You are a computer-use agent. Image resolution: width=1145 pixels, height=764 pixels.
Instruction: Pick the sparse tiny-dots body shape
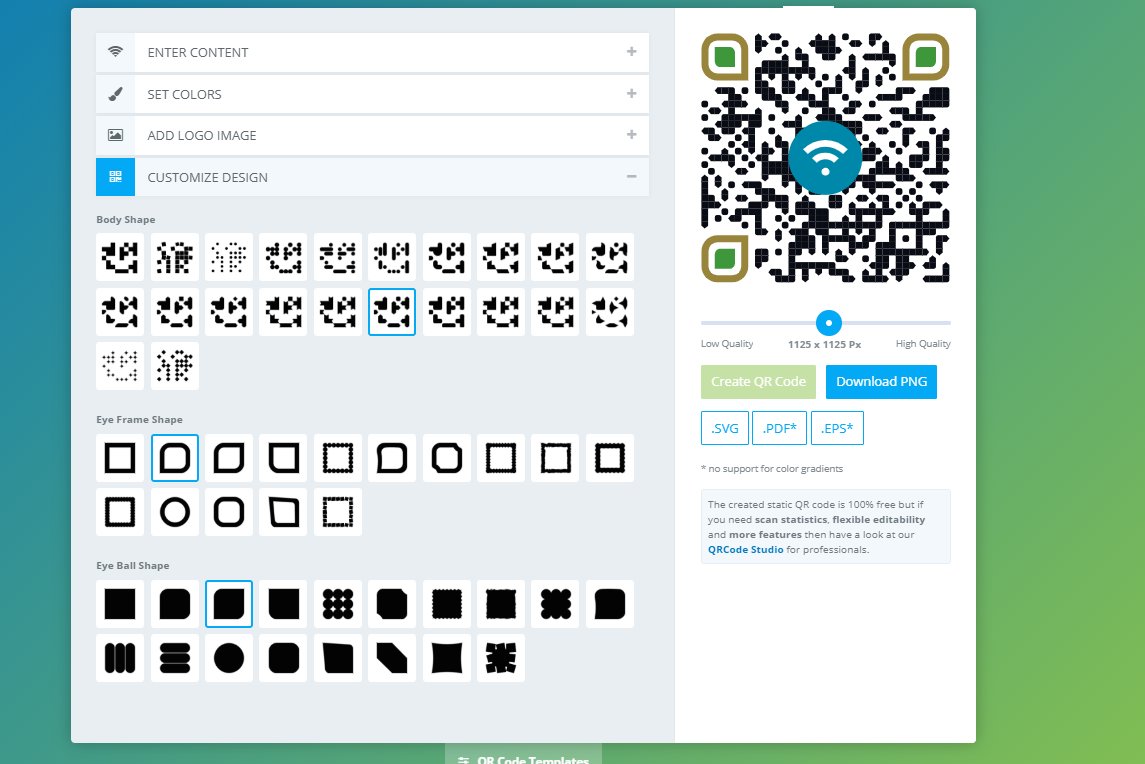[229, 258]
